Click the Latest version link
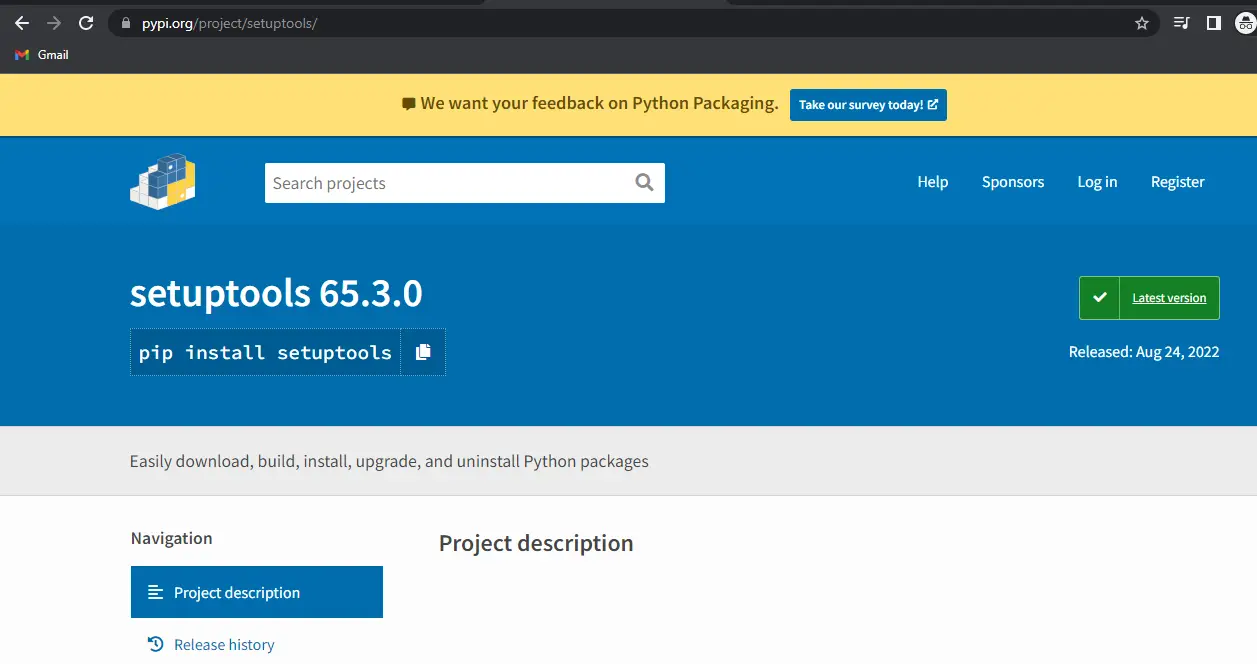 tap(1169, 298)
